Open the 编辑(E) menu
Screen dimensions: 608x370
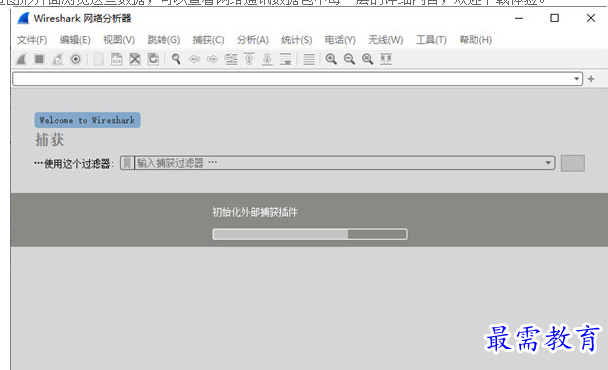click(x=75, y=40)
